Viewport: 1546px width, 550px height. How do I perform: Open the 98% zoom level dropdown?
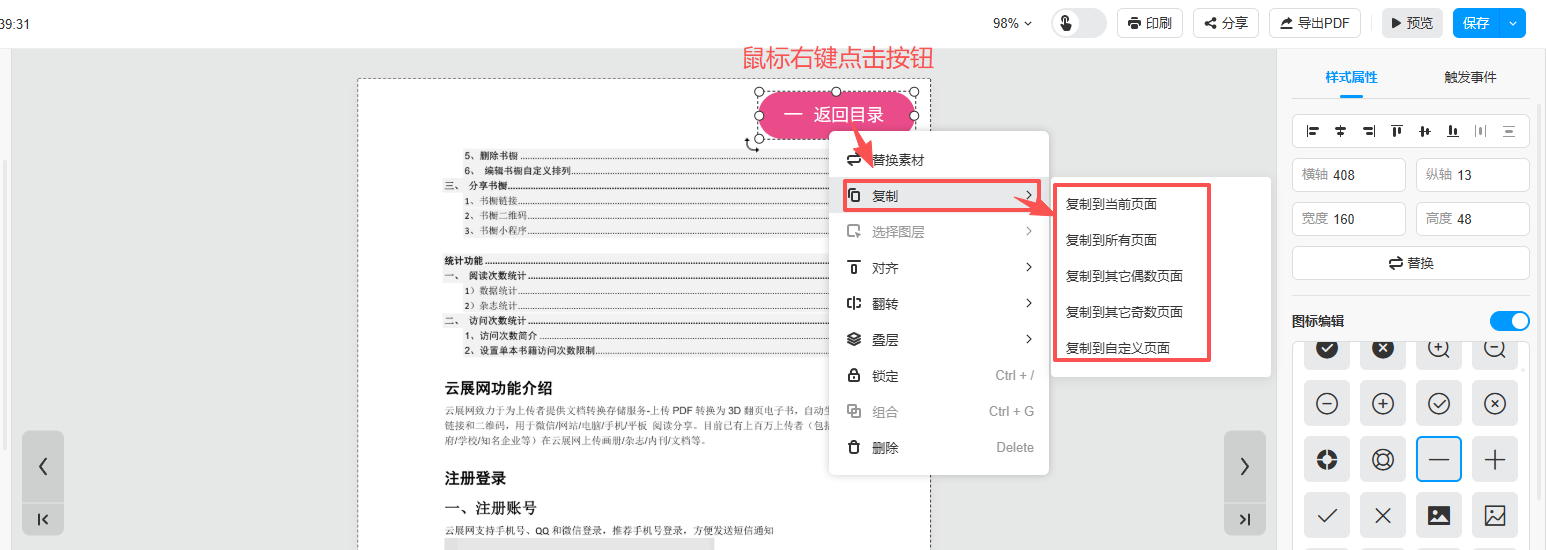pyautogui.click(x=1012, y=23)
